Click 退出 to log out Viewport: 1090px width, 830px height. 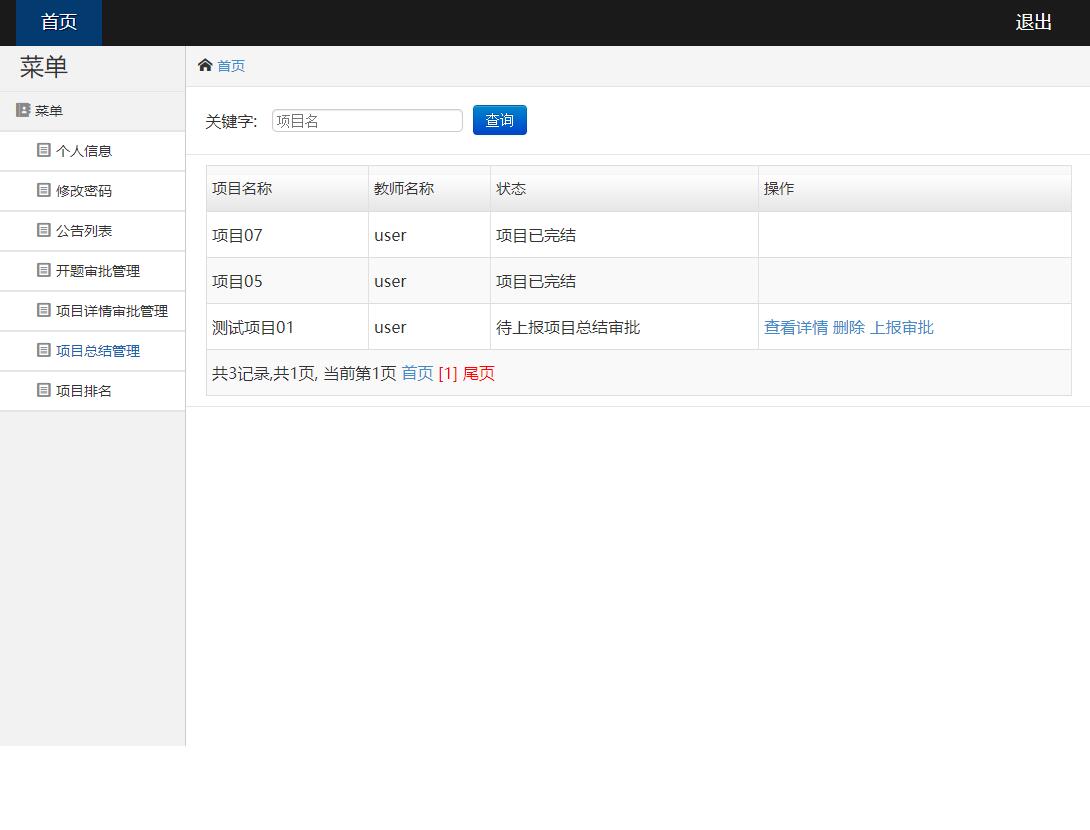click(x=1033, y=22)
